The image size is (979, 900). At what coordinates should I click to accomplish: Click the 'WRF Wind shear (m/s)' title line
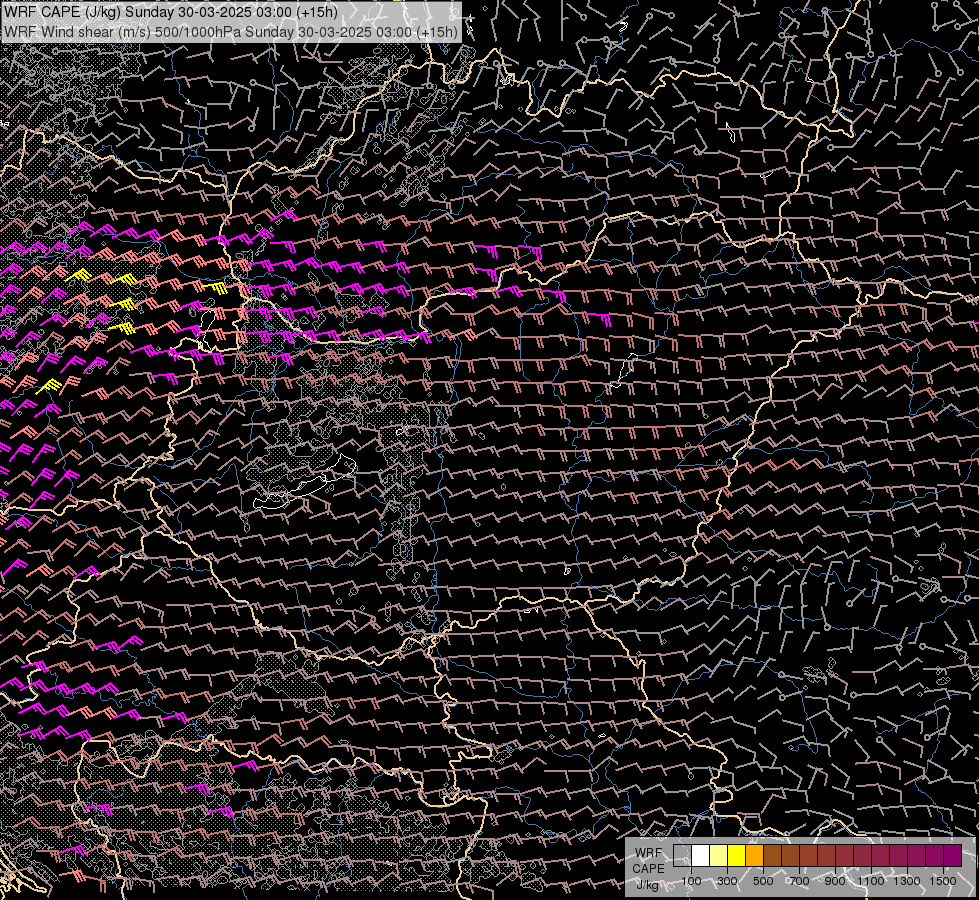(231, 31)
